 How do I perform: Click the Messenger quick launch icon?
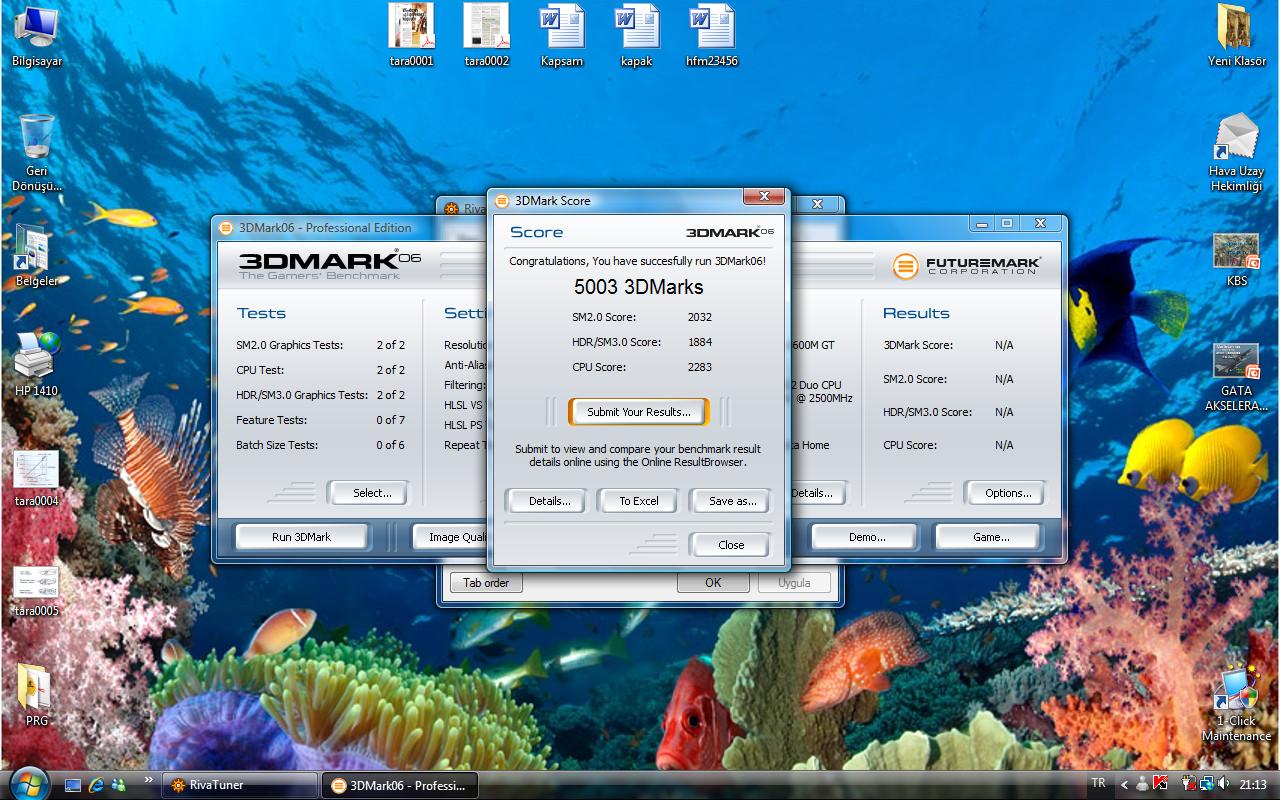point(120,785)
